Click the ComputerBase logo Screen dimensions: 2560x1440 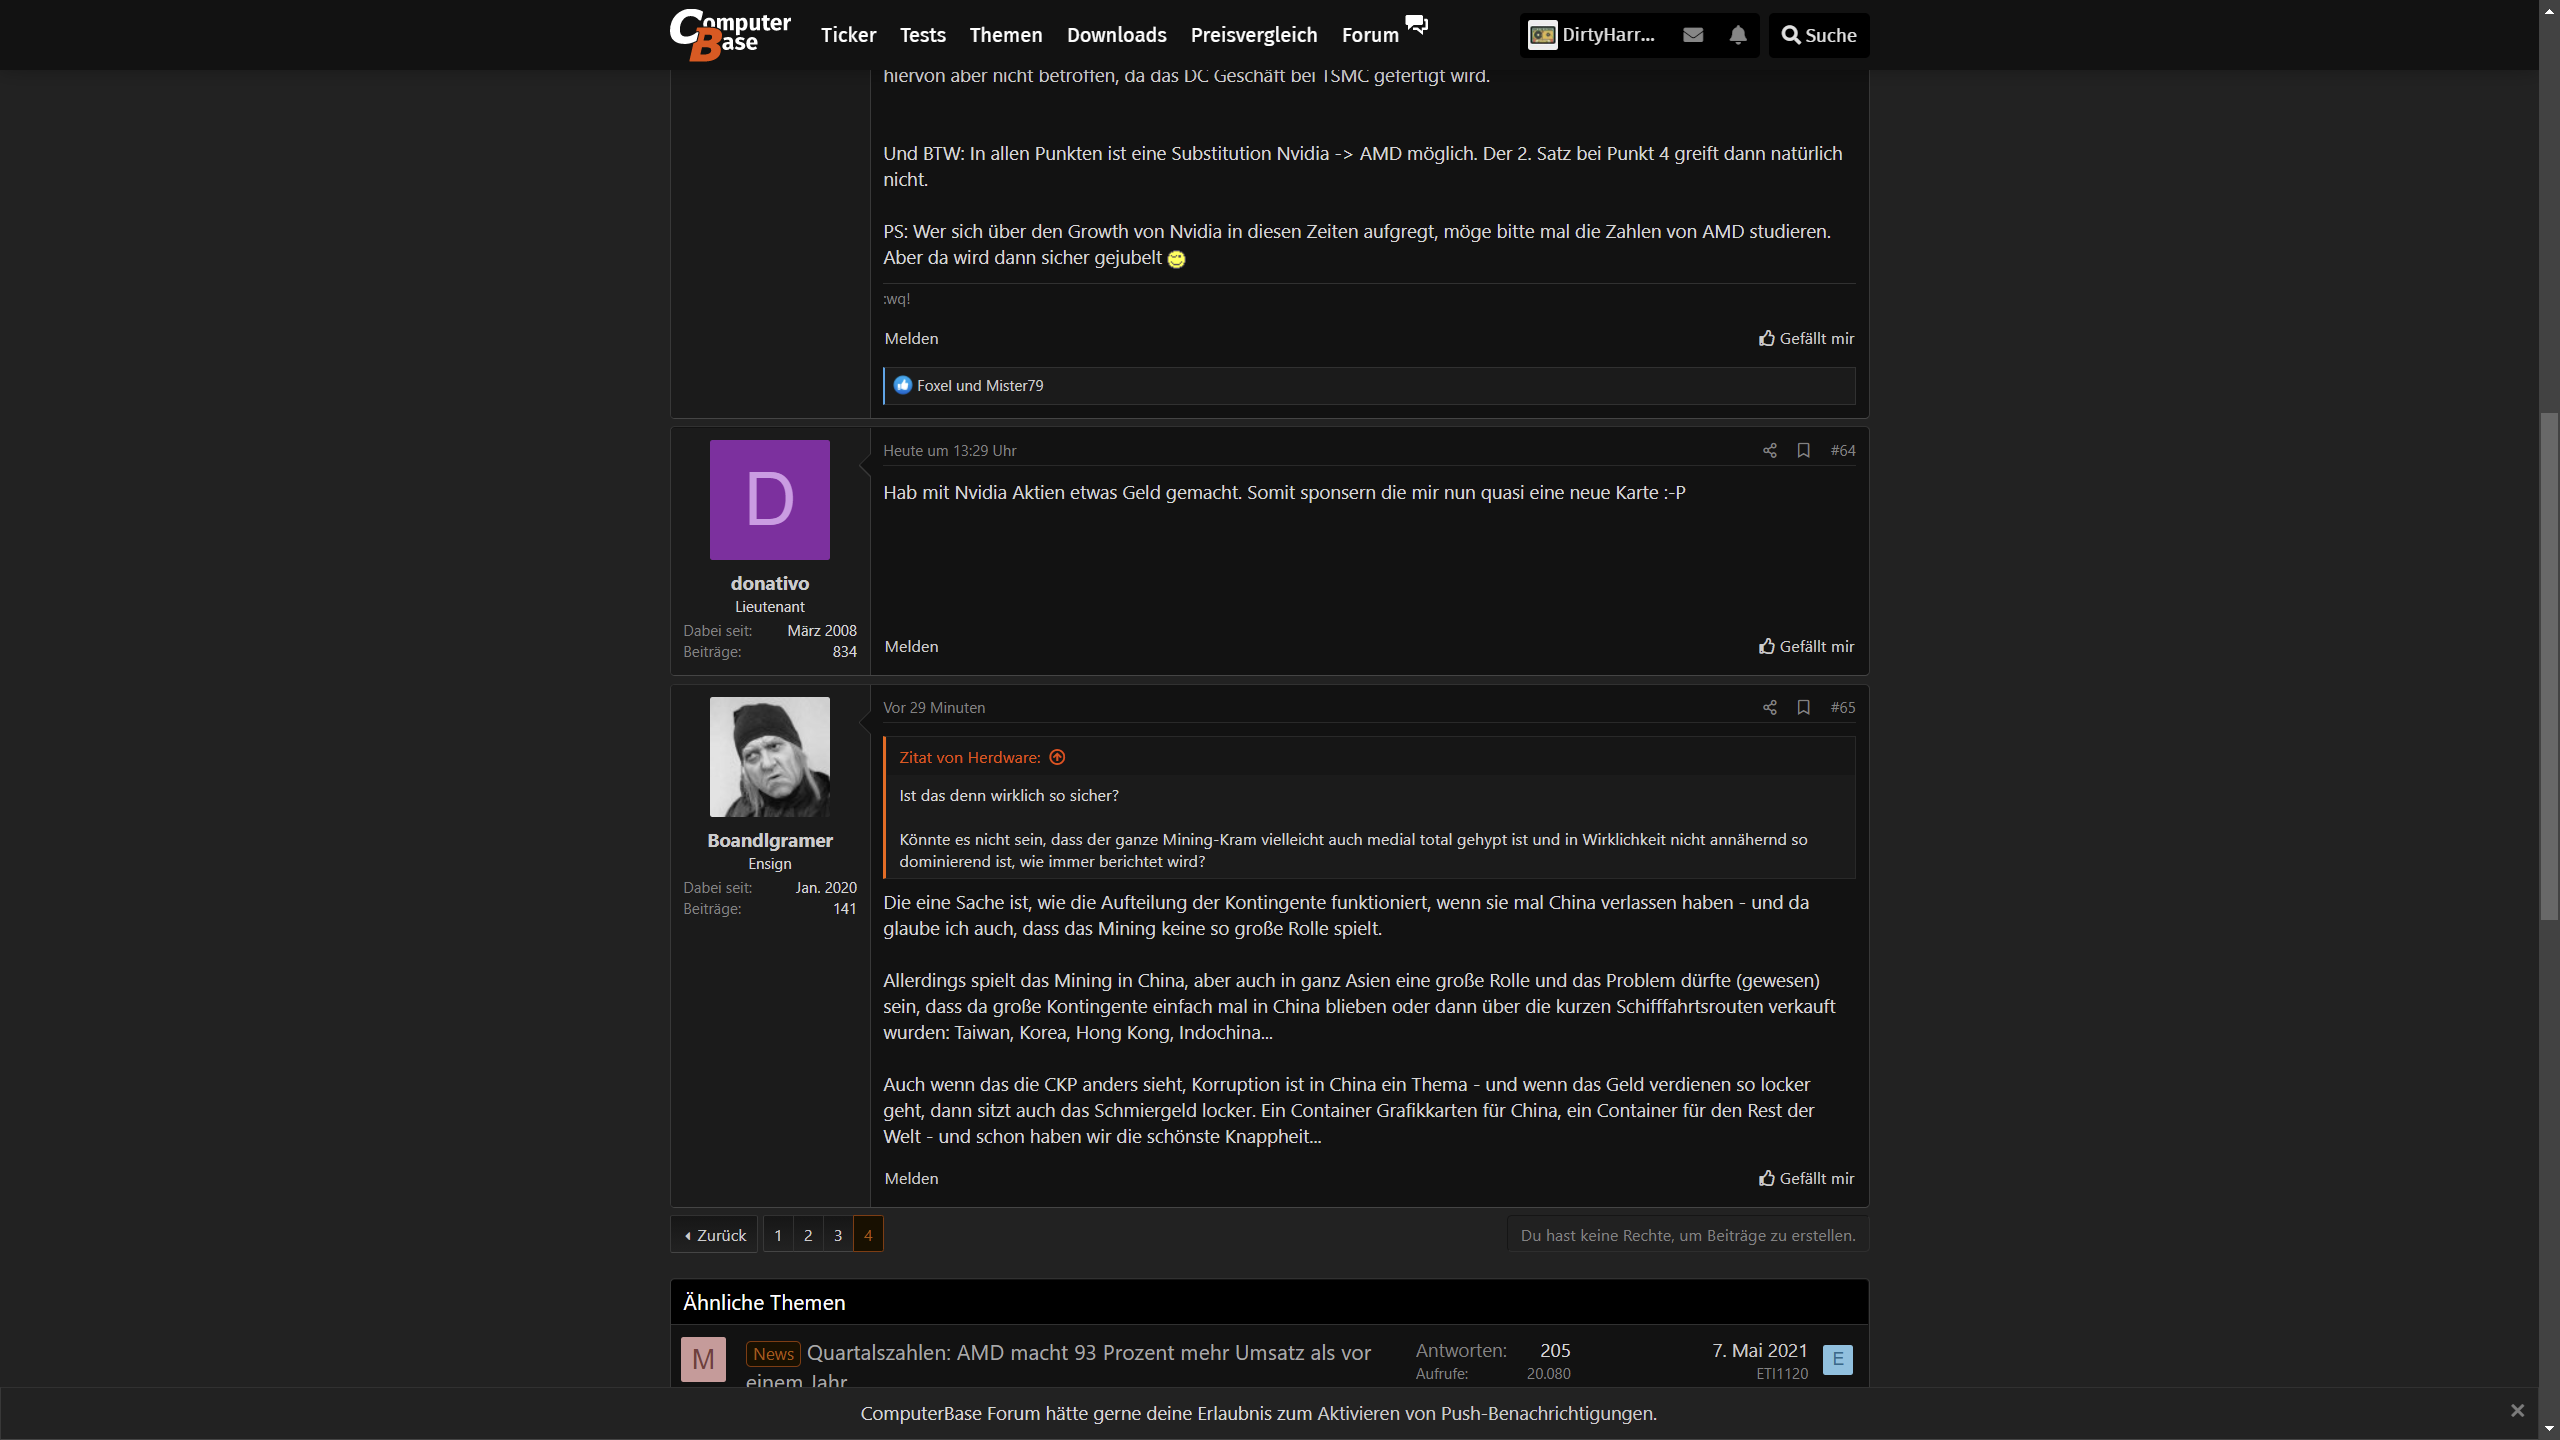pos(730,35)
